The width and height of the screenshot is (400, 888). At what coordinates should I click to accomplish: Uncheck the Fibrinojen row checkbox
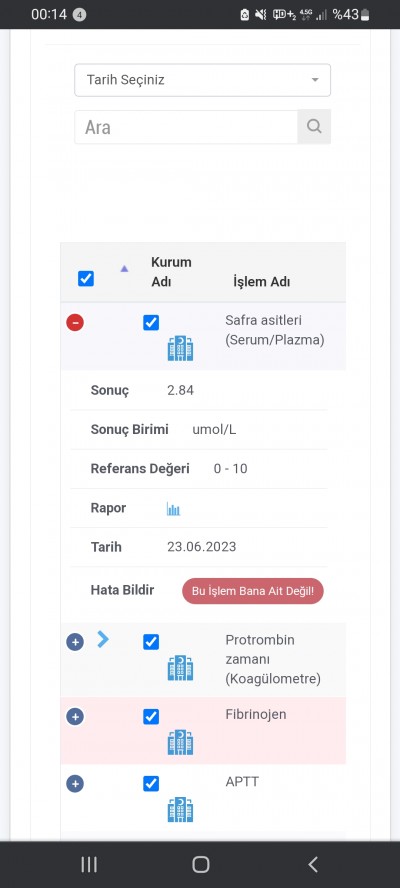pyautogui.click(x=151, y=716)
